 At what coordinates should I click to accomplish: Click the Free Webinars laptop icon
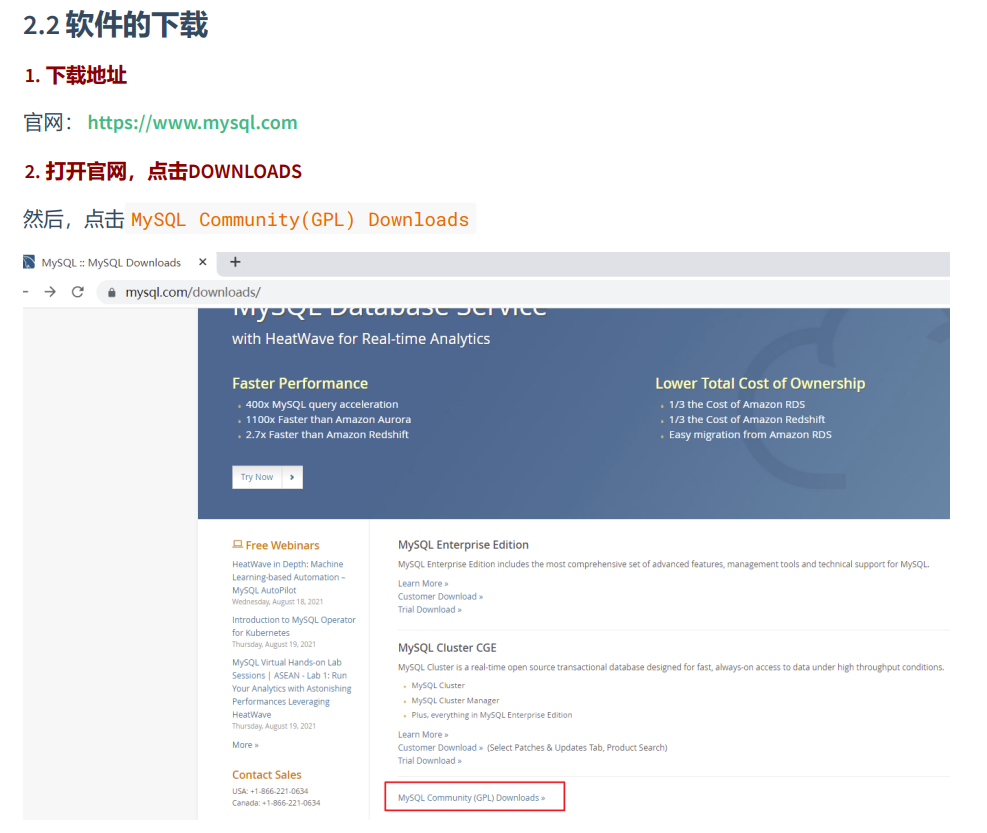[237, 544]
